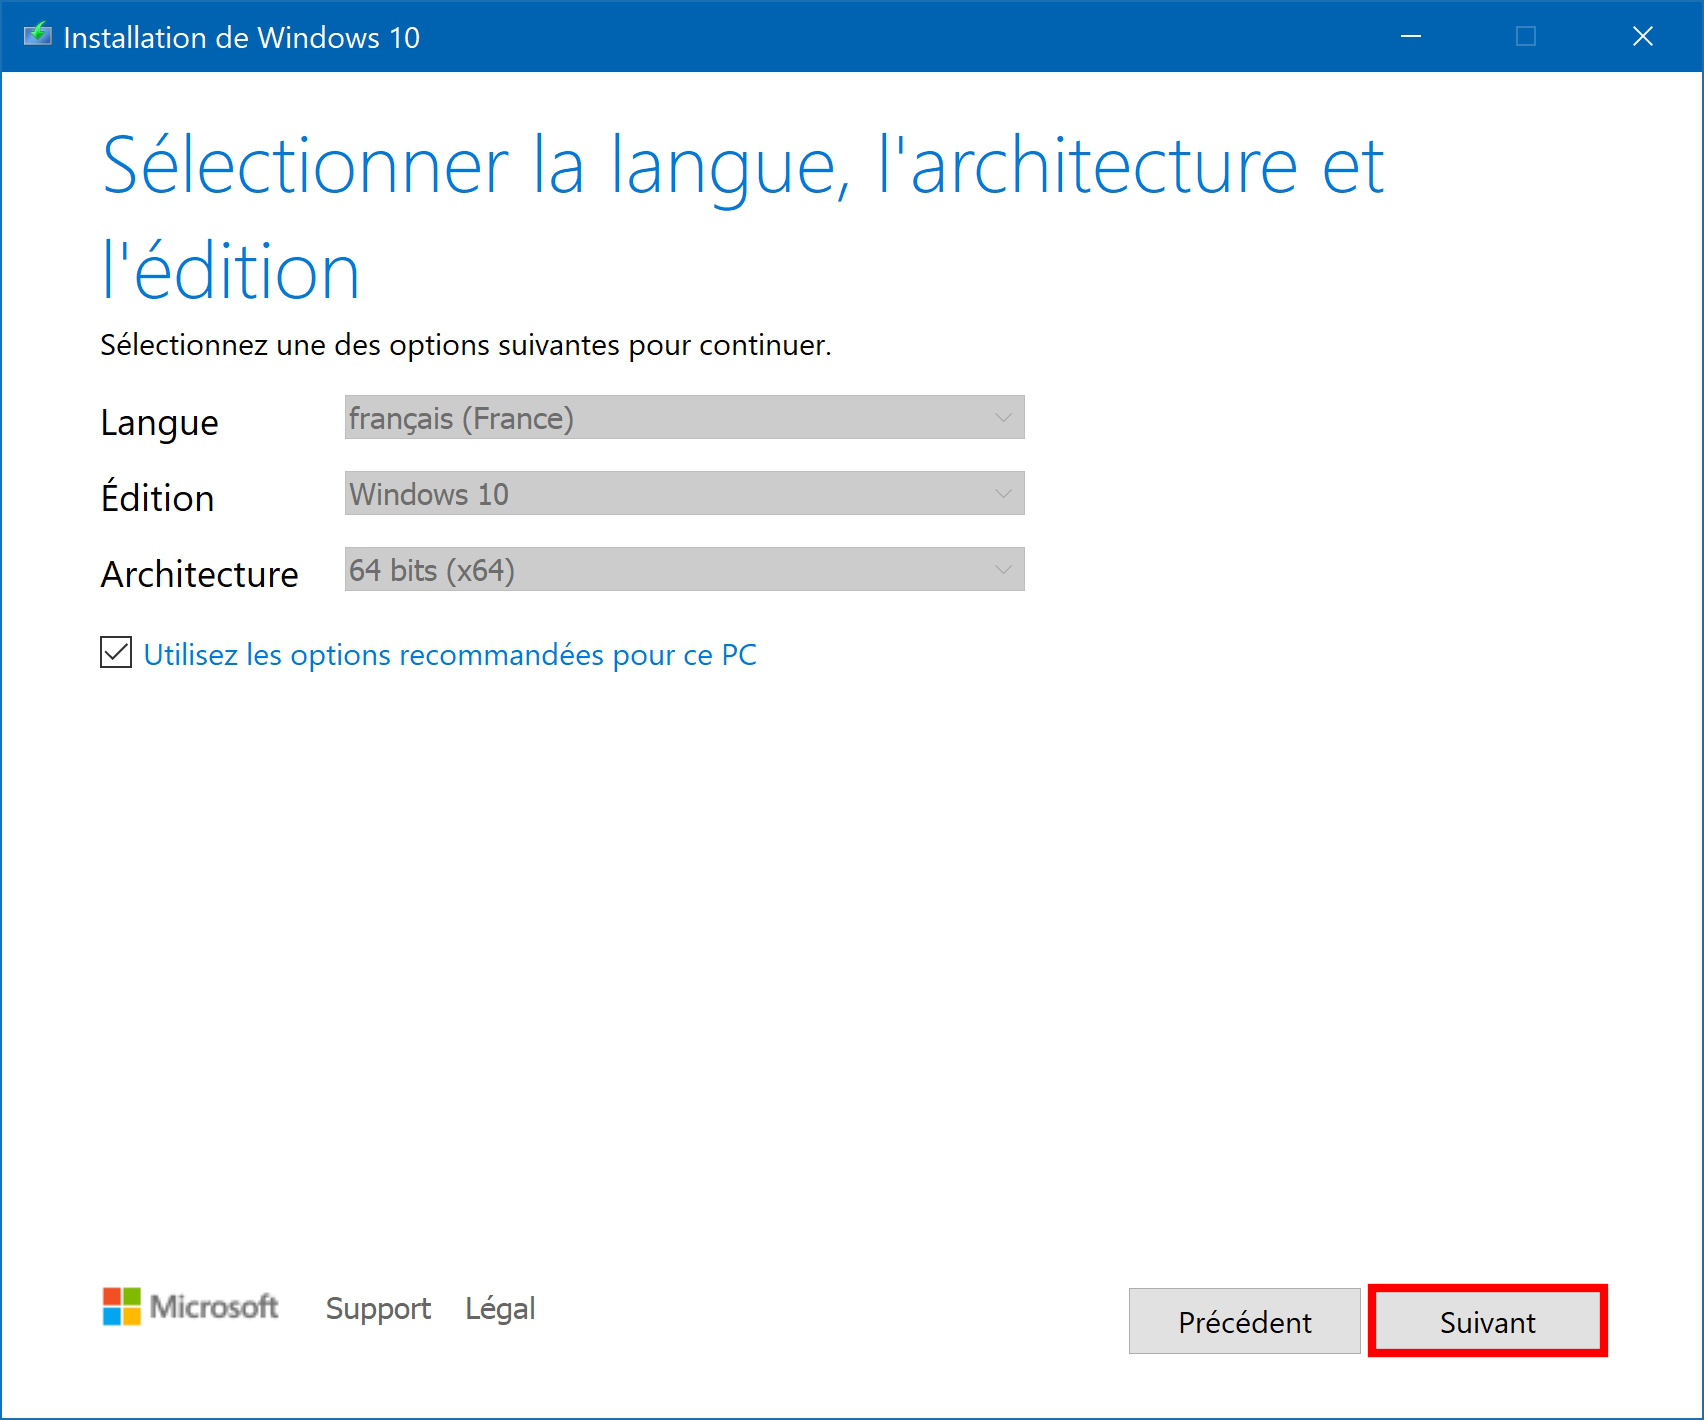The image size is (1704, 1420).
Task: Click the Microsoft logo
Action: click(190, 1307)
